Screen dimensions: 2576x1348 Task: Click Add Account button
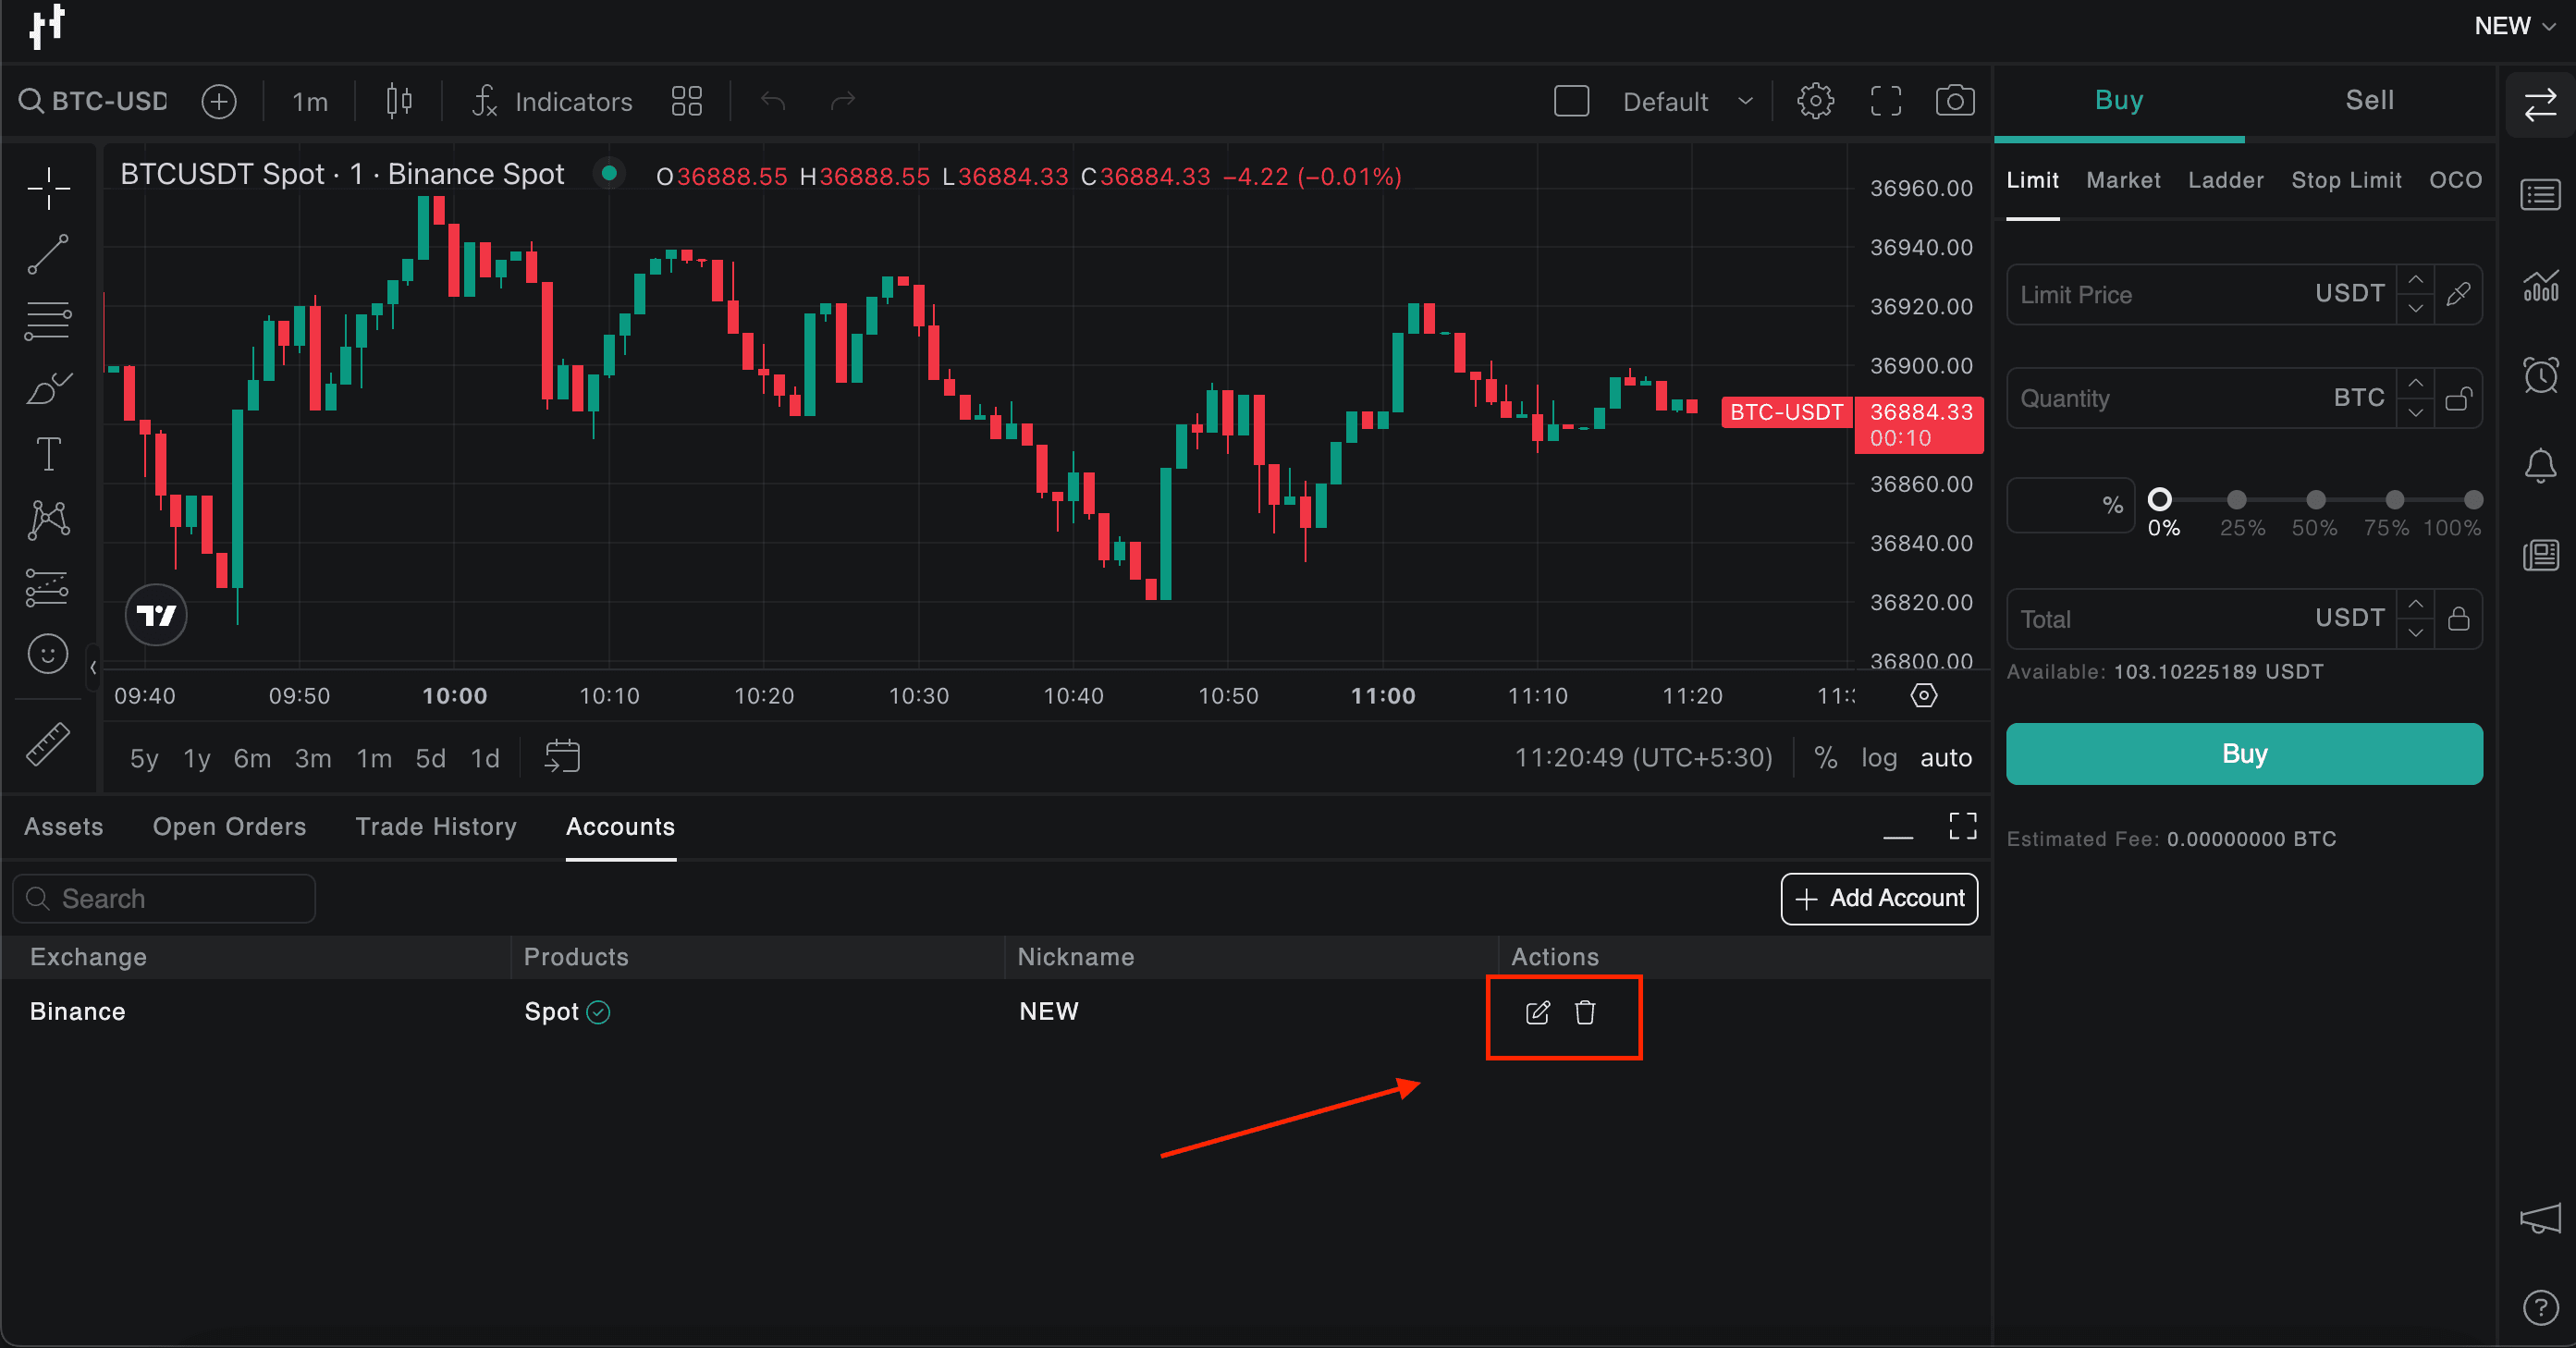click(x=1879, y=898)
